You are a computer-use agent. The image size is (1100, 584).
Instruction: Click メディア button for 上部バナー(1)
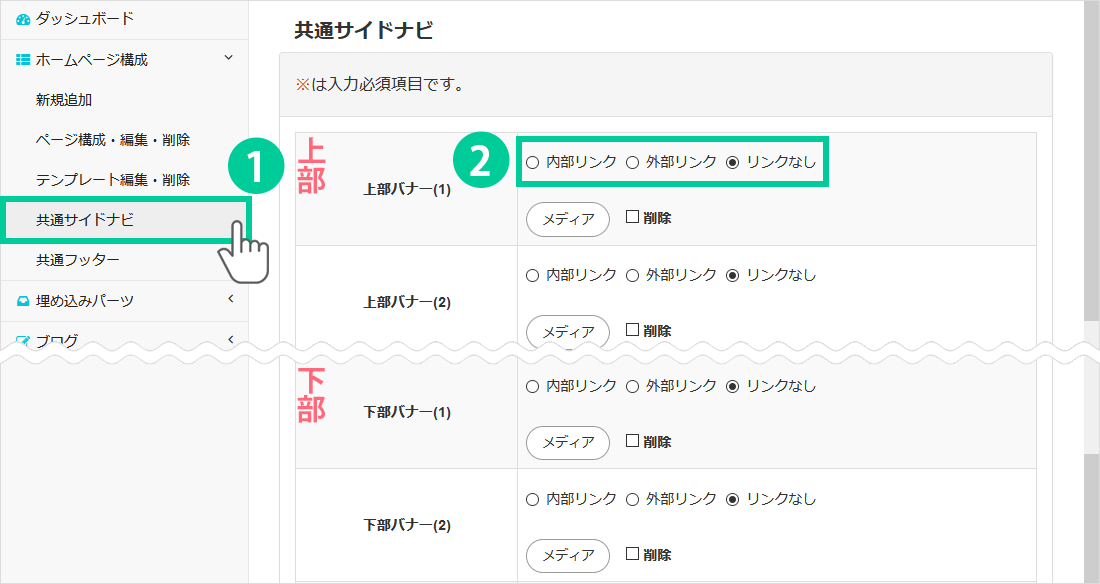tap(567, 219)
